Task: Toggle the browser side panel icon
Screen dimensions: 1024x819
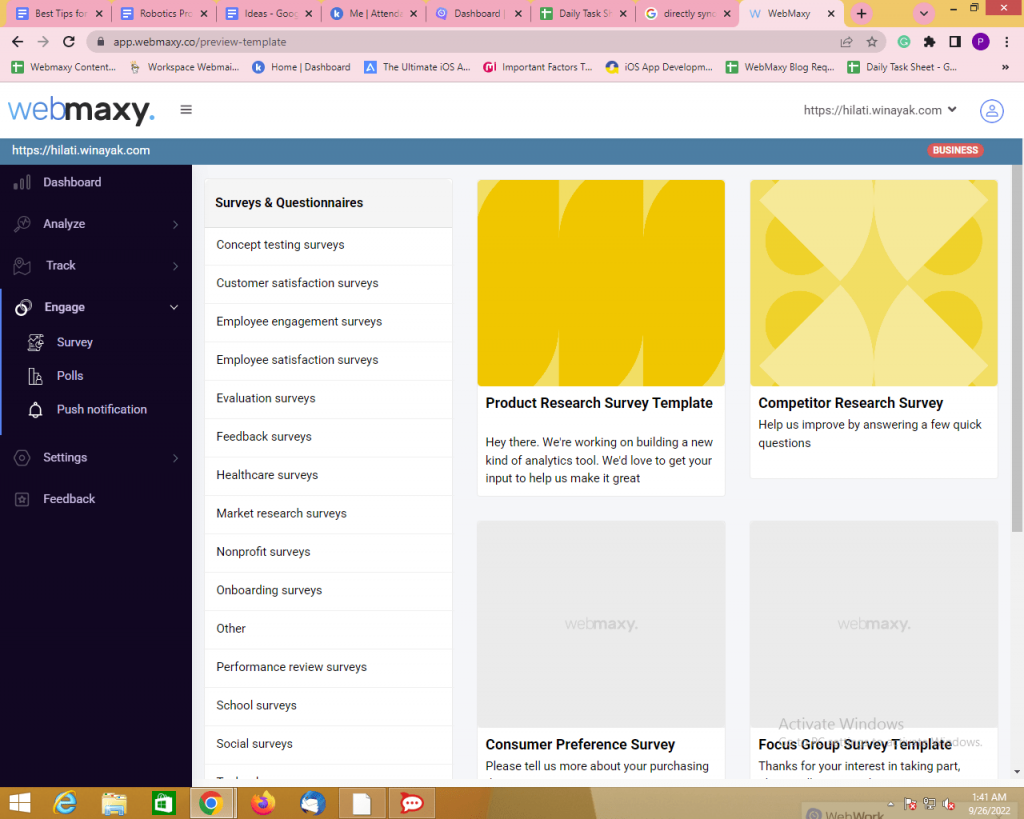Action: coord(954,42)
